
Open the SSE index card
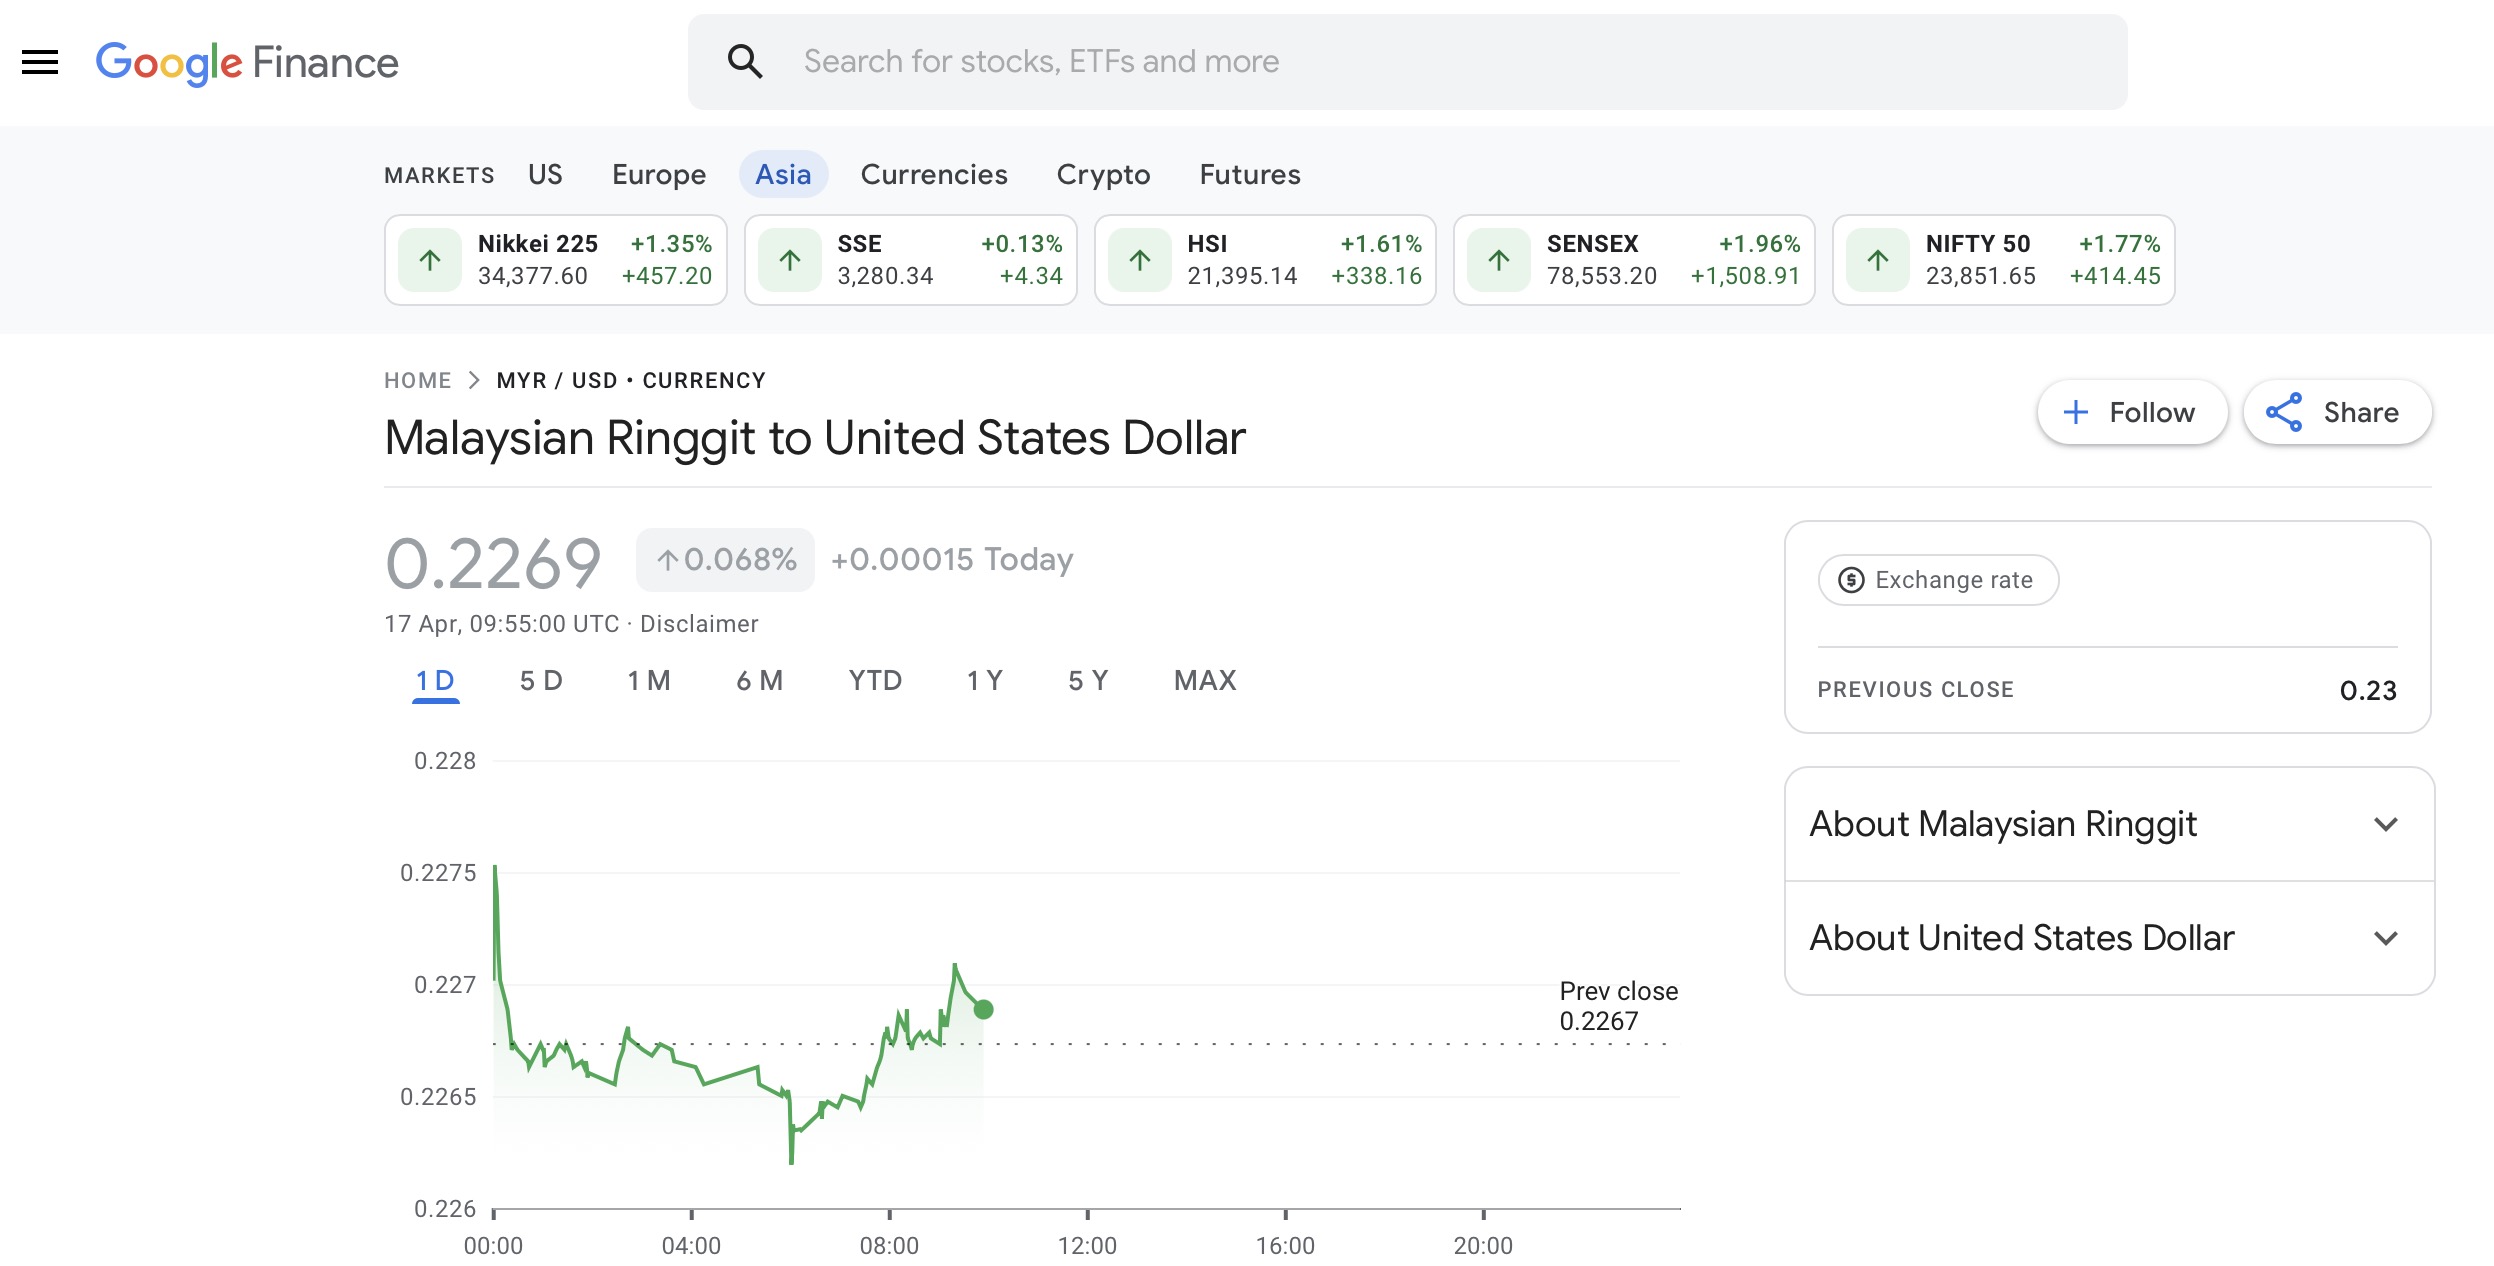click(x=910, y=260)
